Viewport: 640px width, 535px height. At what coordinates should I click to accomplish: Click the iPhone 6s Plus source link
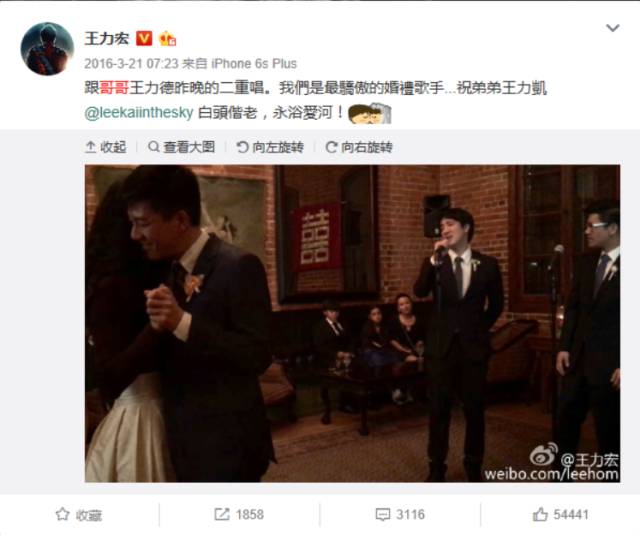(x=254, y=64)
